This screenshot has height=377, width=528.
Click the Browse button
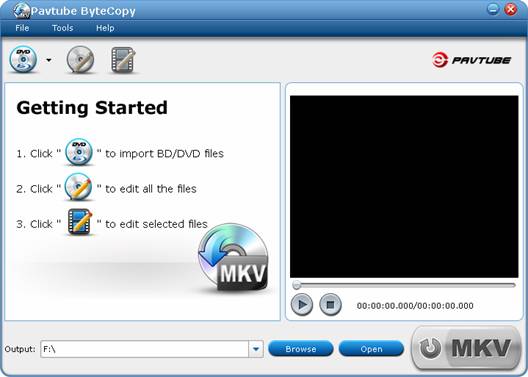coord(301,349)
